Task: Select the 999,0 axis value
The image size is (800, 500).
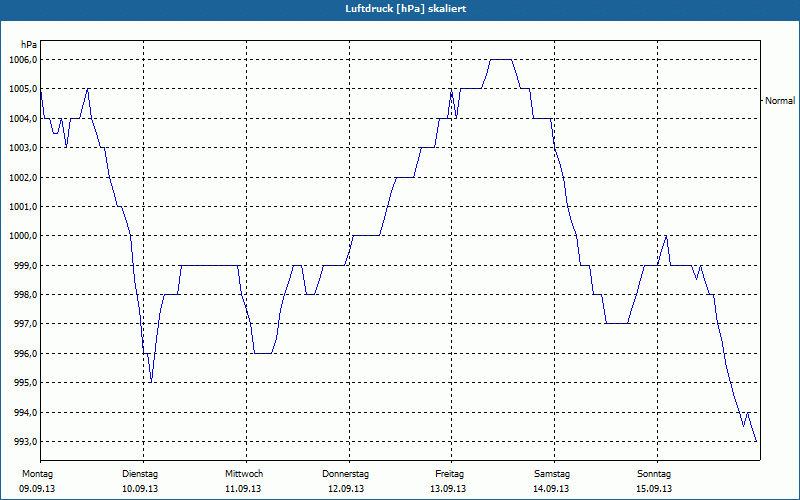Action: tap(26, 266)
